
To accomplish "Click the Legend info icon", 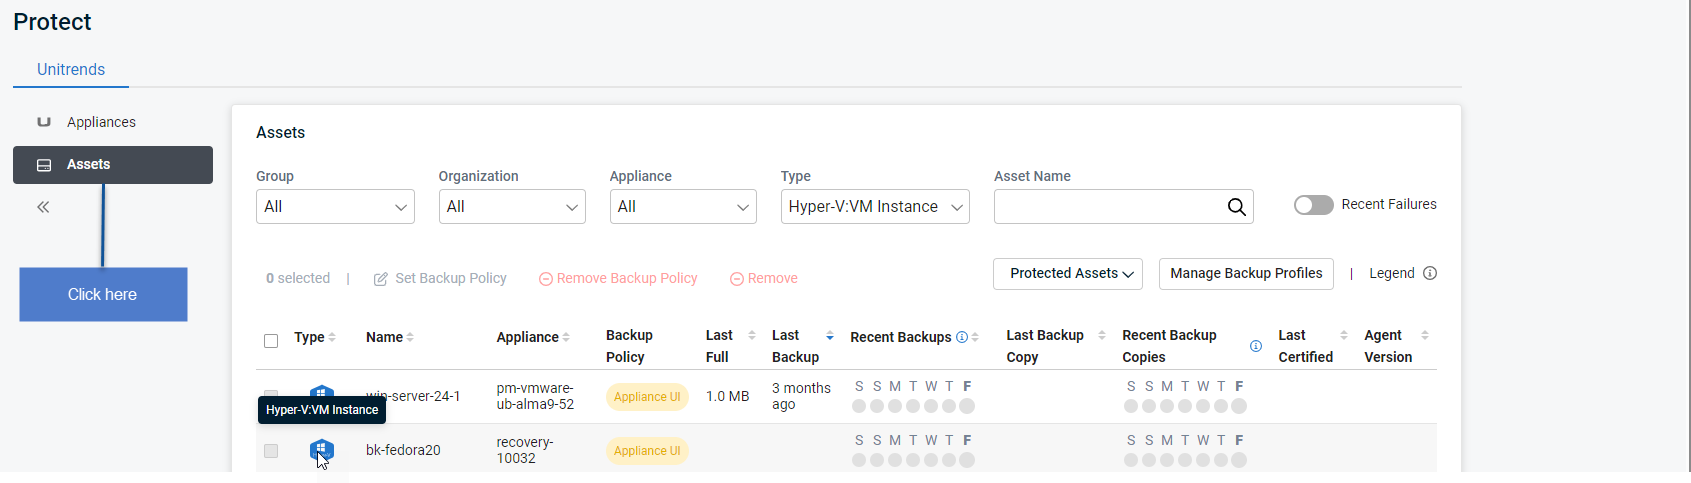I will coord(1430,274).
